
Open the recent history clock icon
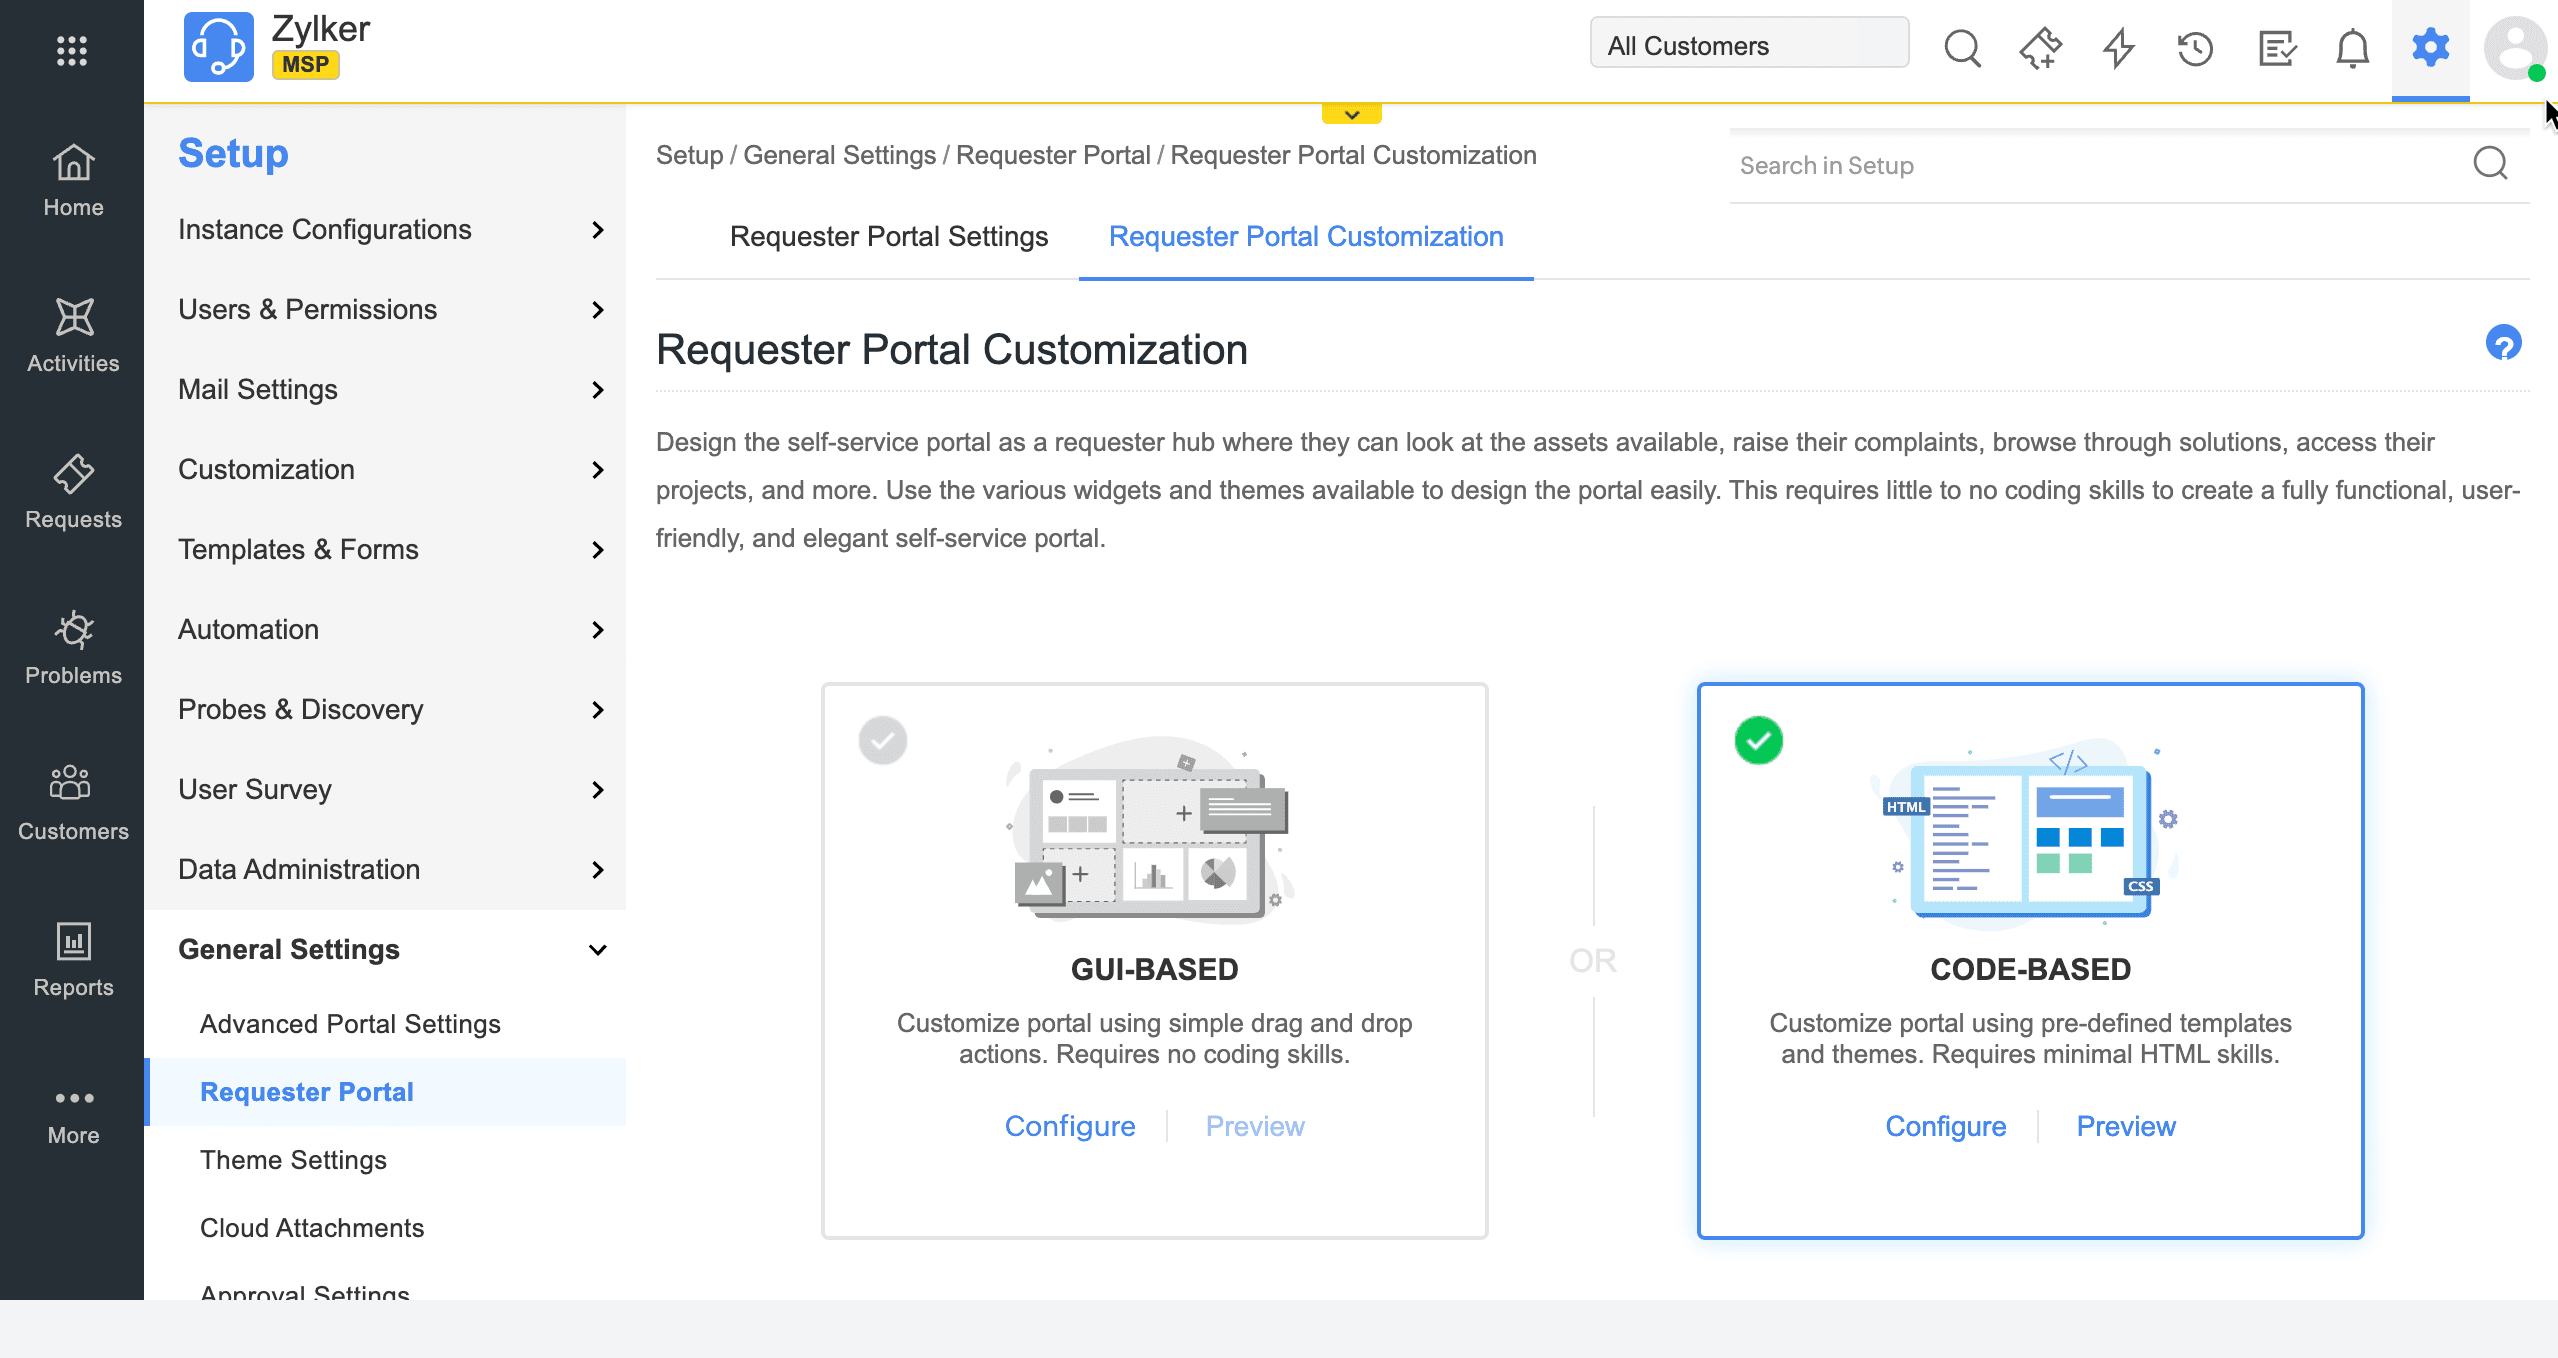[x=2196, y=47]
